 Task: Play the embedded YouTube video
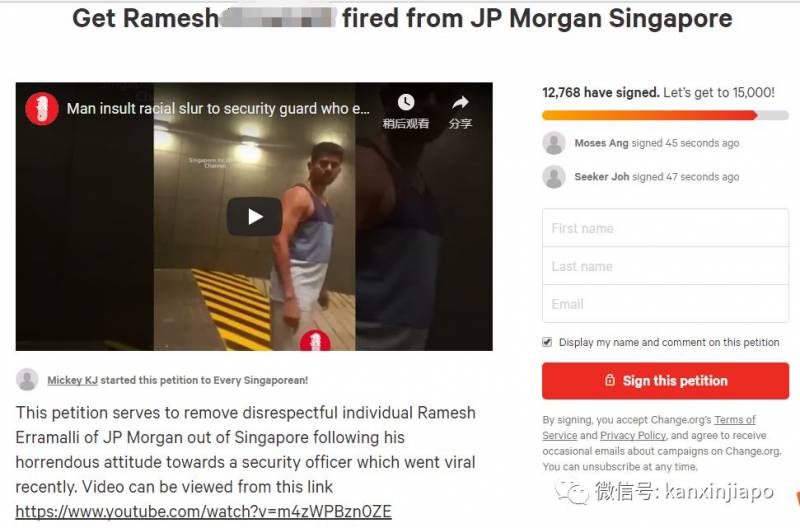click(254, 217)
